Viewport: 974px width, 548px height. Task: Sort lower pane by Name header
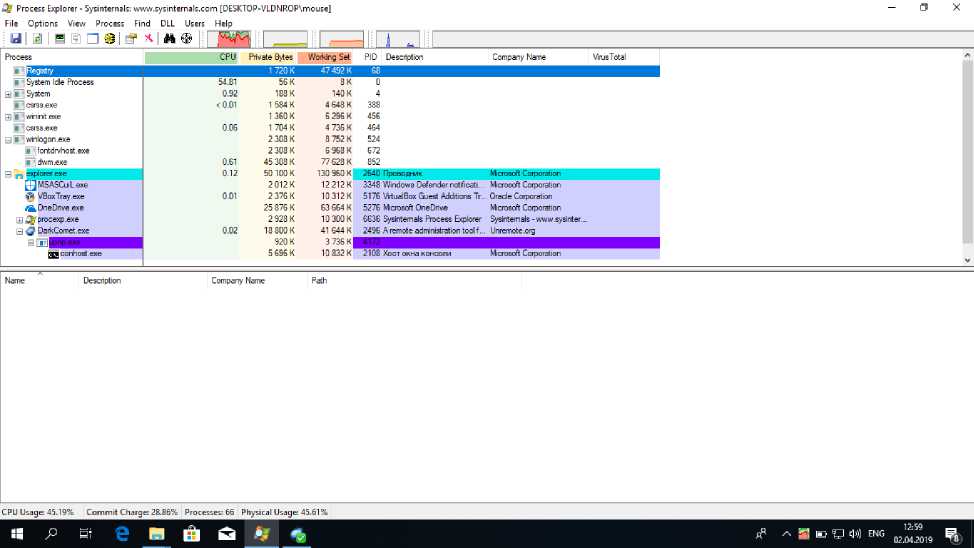pos(40,281)
